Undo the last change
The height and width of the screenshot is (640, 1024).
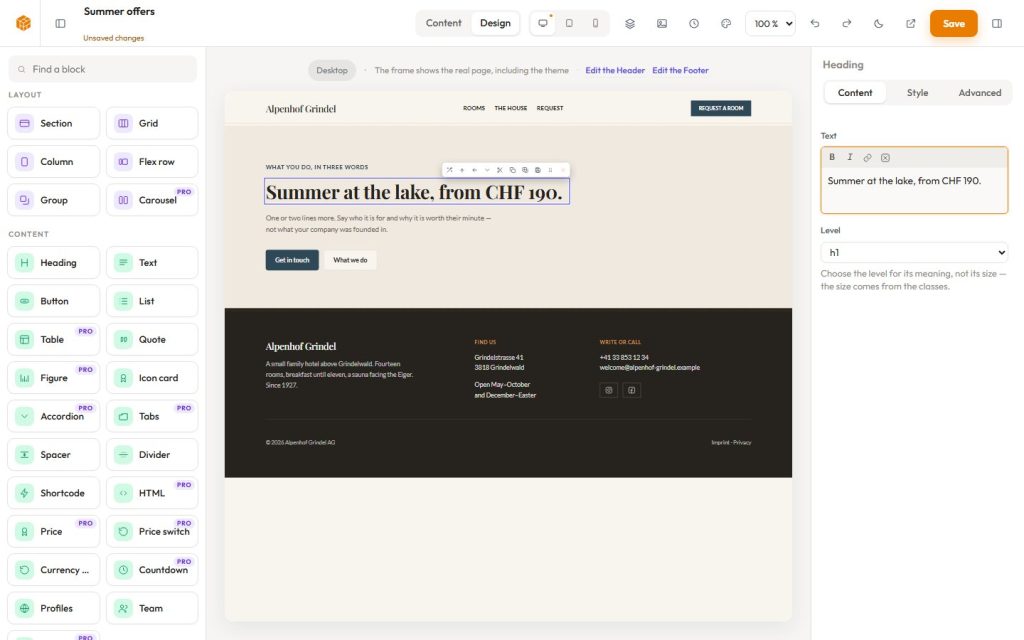point(815,24)
